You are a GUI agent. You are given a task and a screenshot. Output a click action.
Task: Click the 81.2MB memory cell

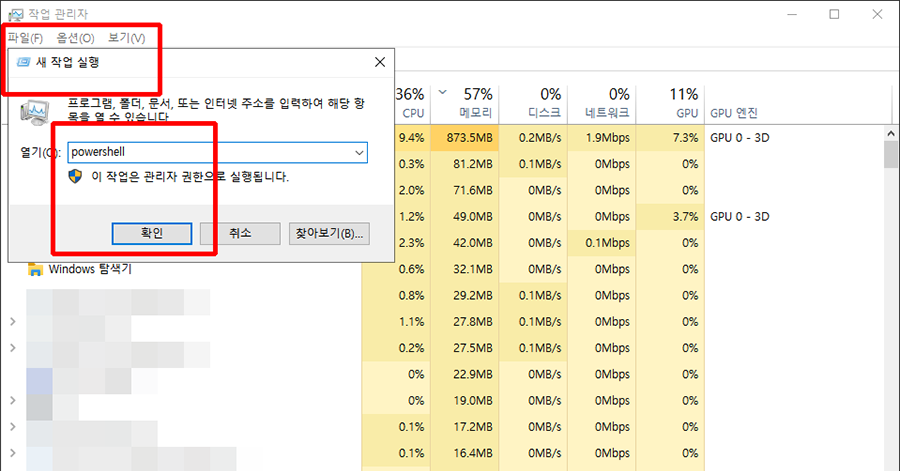tap(465, 164)
